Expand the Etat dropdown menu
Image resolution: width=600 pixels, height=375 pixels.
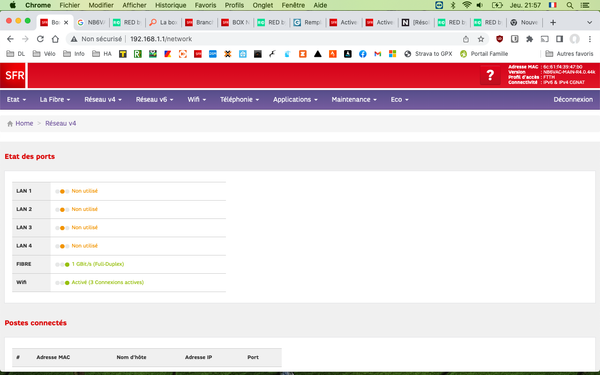click(x=16, y=99)
